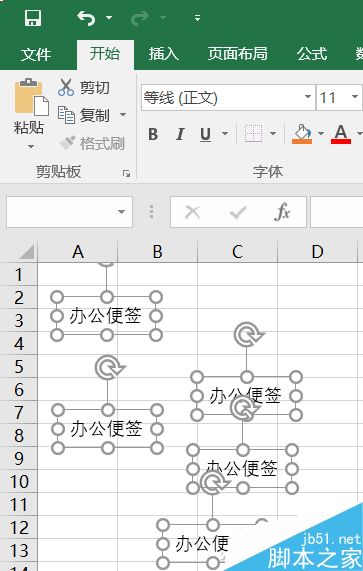This screenshot has height=571, width=363.
Task: Switch to the 页面布局 ribbon tab
Action: pos(237,54)
